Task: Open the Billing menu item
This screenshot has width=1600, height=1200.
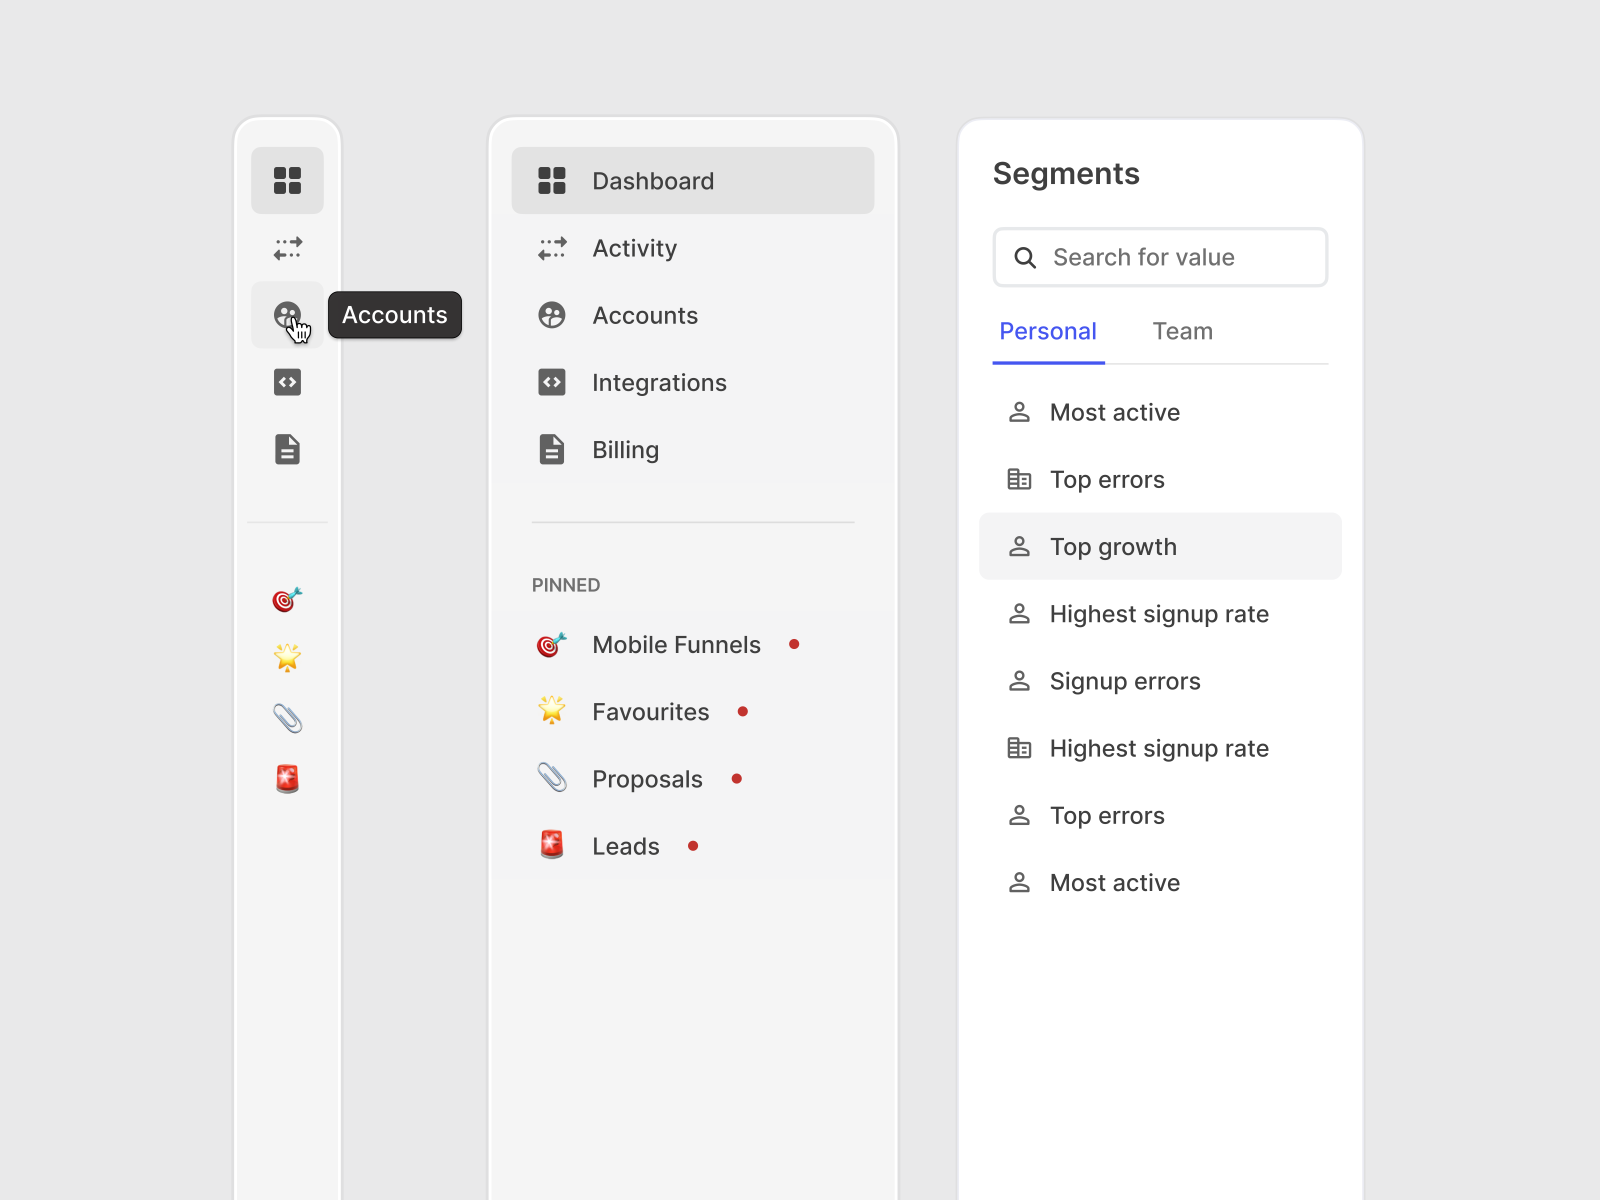Action: [x=625, y=450]
